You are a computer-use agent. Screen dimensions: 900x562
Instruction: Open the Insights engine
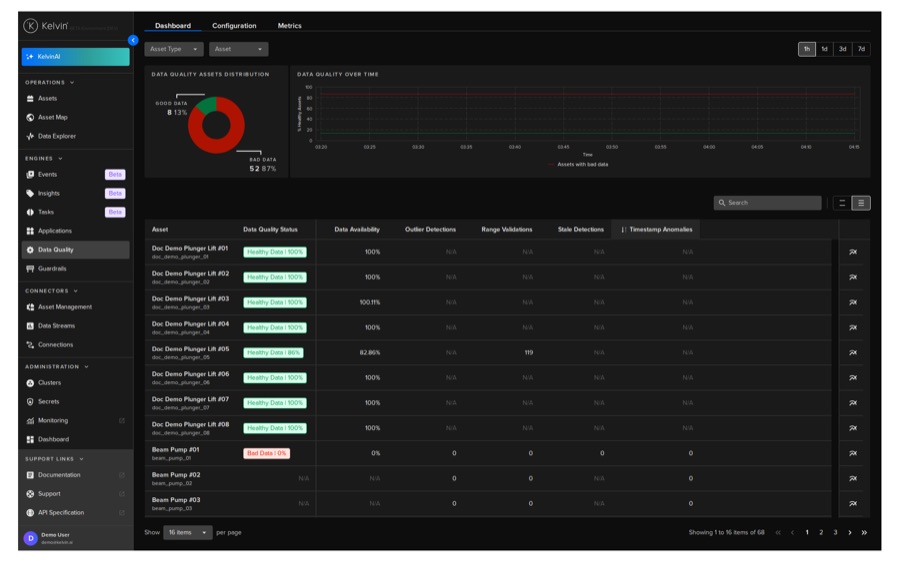[48, 193]
